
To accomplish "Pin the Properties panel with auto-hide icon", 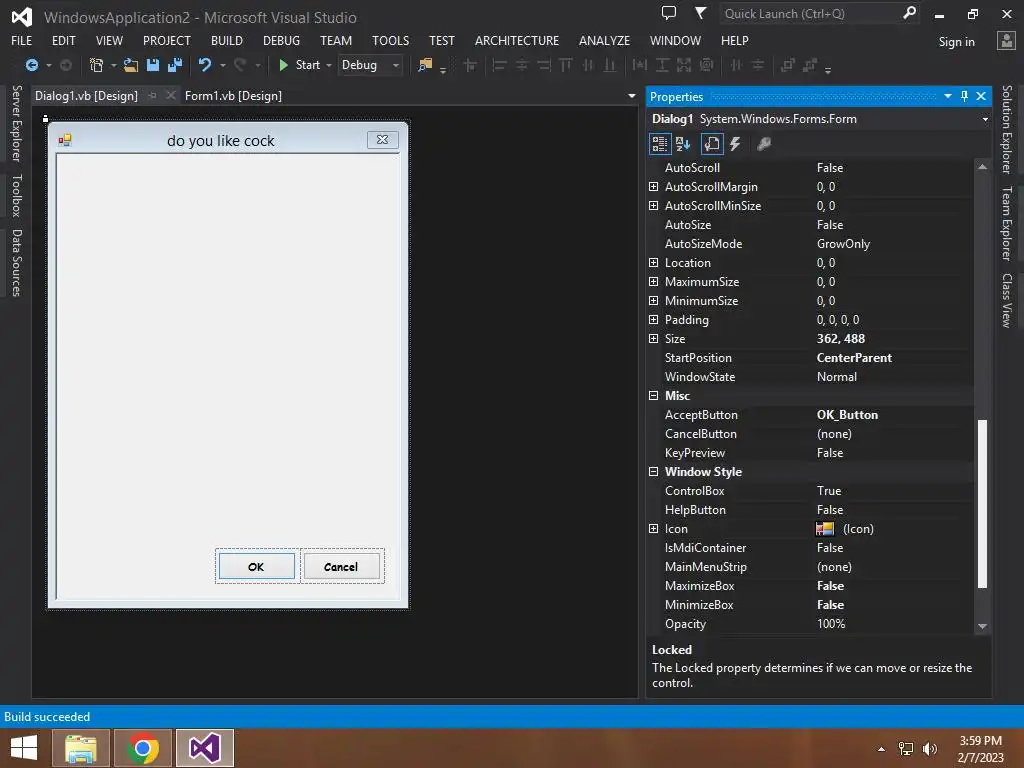I will [965, 96].
